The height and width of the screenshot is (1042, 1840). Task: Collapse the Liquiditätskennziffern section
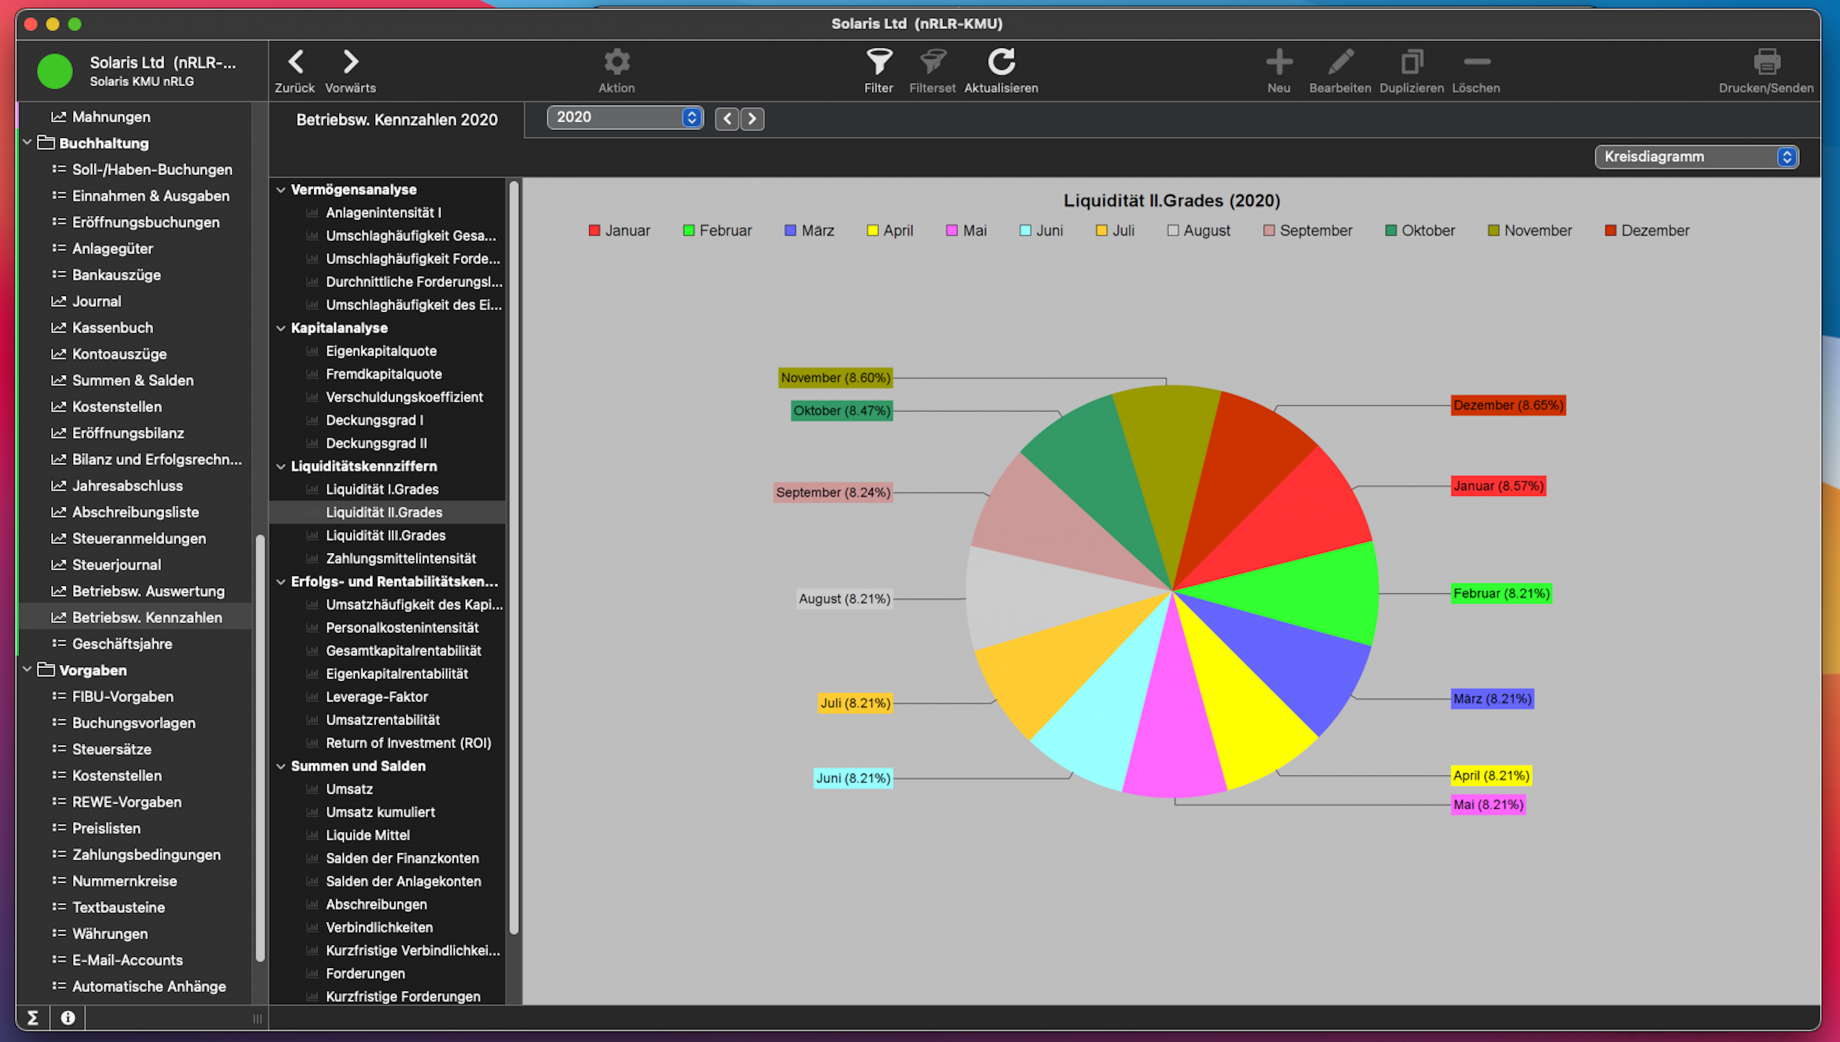click(x=281, y=467)
